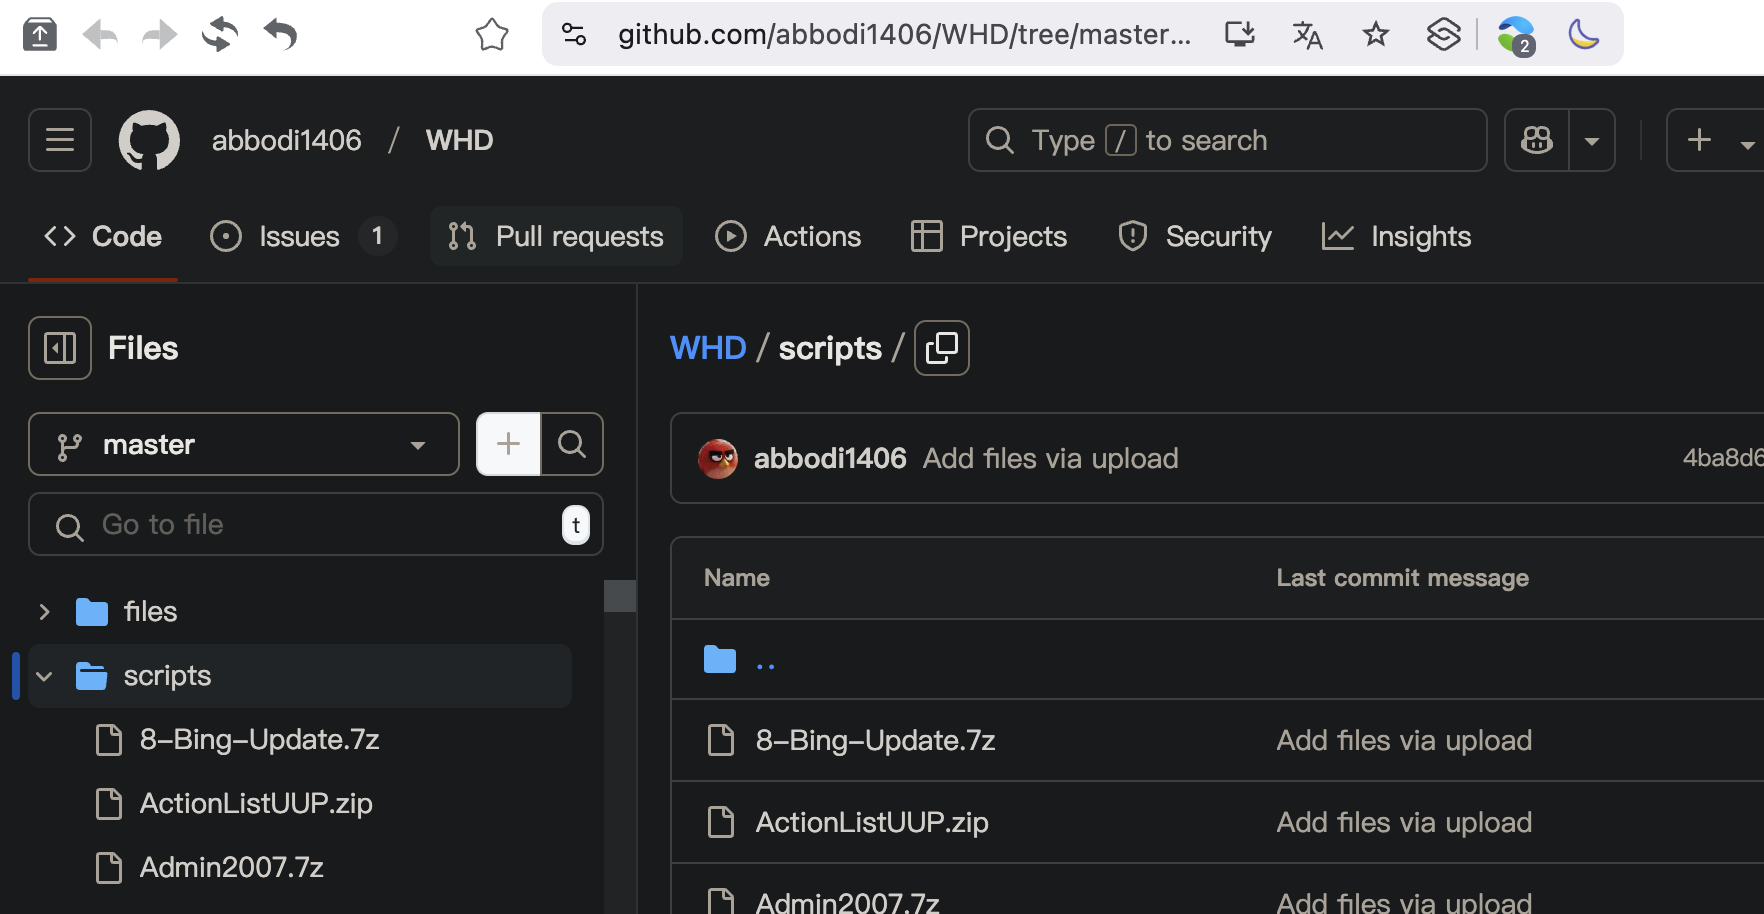Screen dimensions: 1764x914
Task: Open WHD repository link in header
Action: pyautogui.click(x=459, y=140)
